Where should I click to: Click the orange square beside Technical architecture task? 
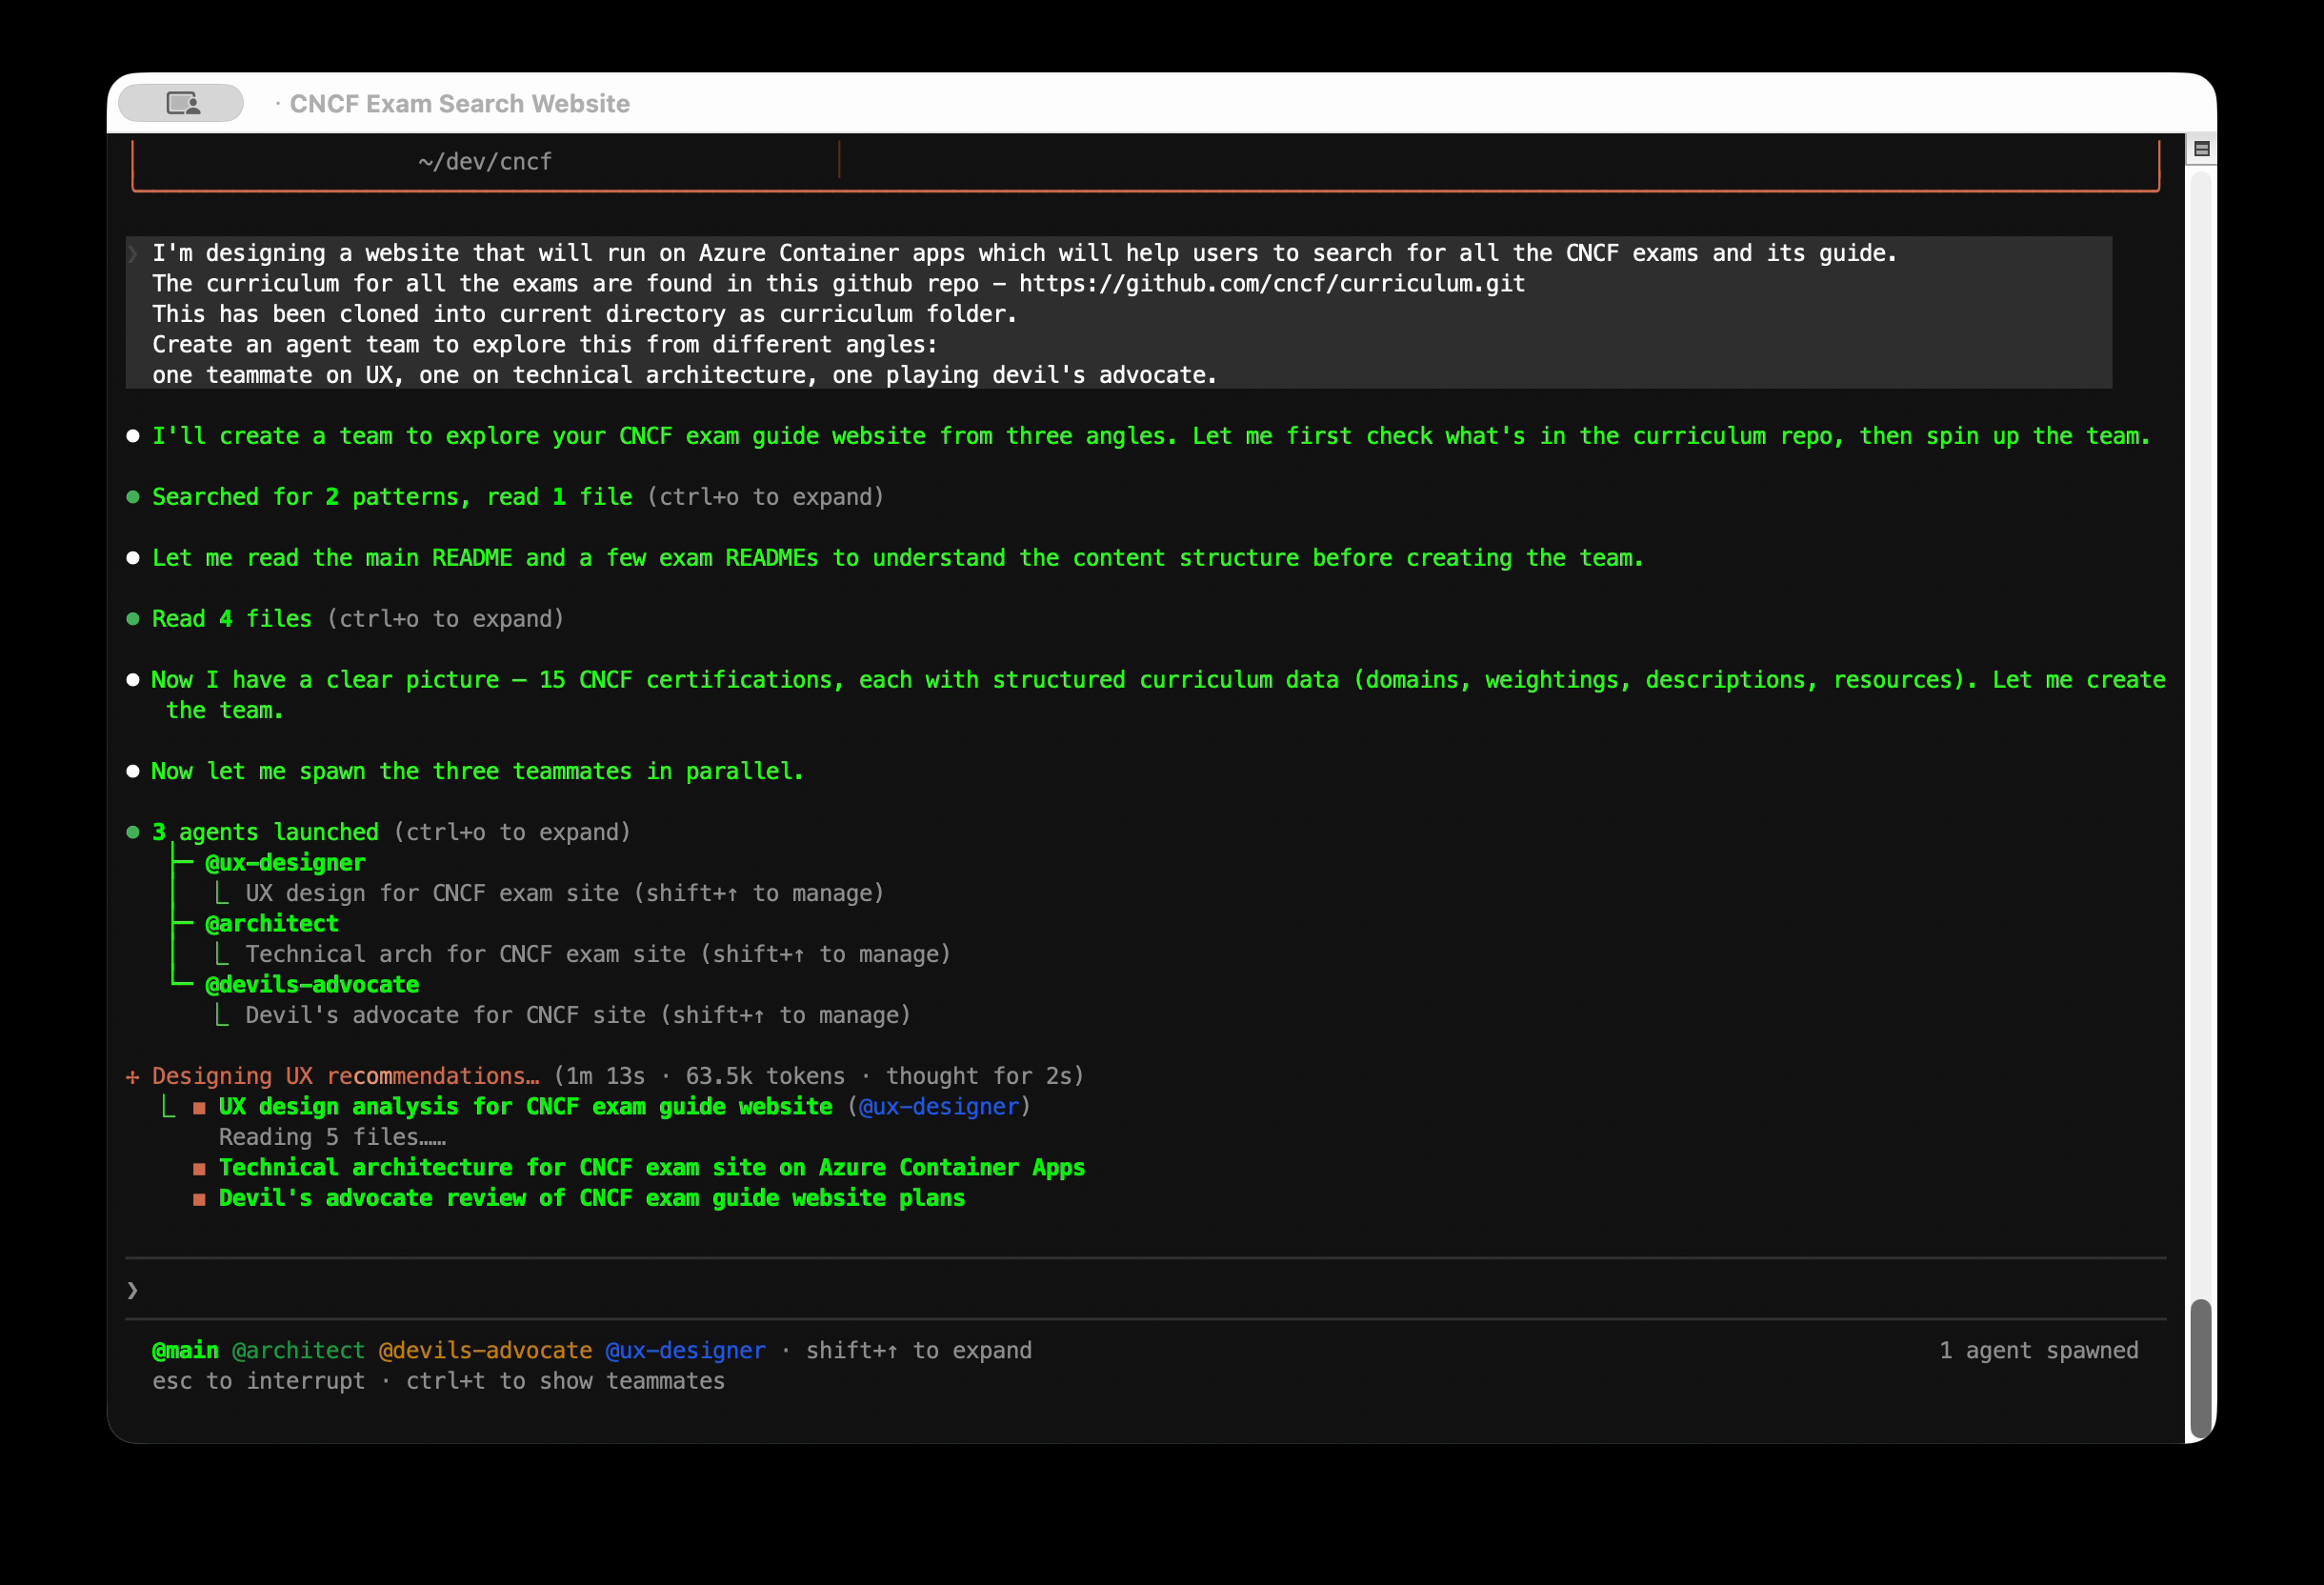(x=199, y=1168)
